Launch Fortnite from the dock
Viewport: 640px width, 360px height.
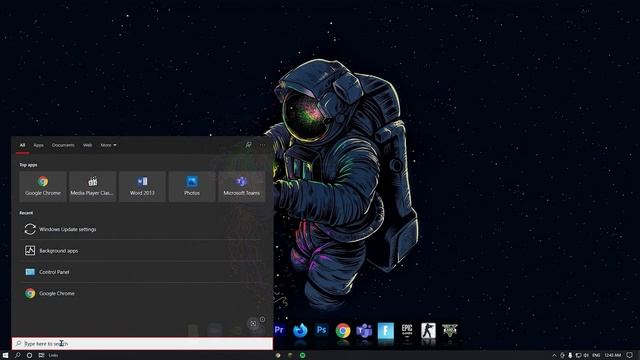click(x=386, y=330)
